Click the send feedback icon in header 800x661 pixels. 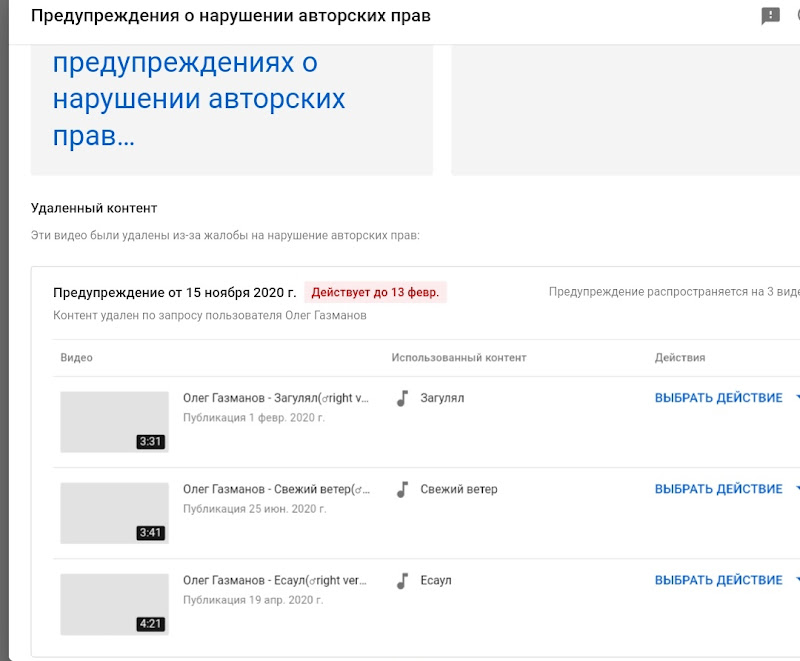pyautogui.click(x=770, y=16)
